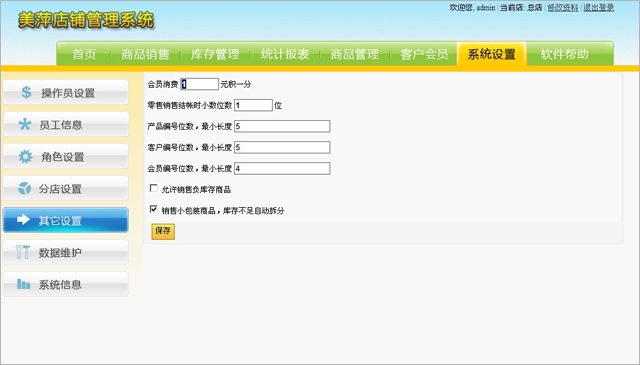This screenshot has width=640, height=365.
Task: Uncheck 销售小包装商品 auto split checkbox
Action: pyautogui.click(x=153, y=209)
